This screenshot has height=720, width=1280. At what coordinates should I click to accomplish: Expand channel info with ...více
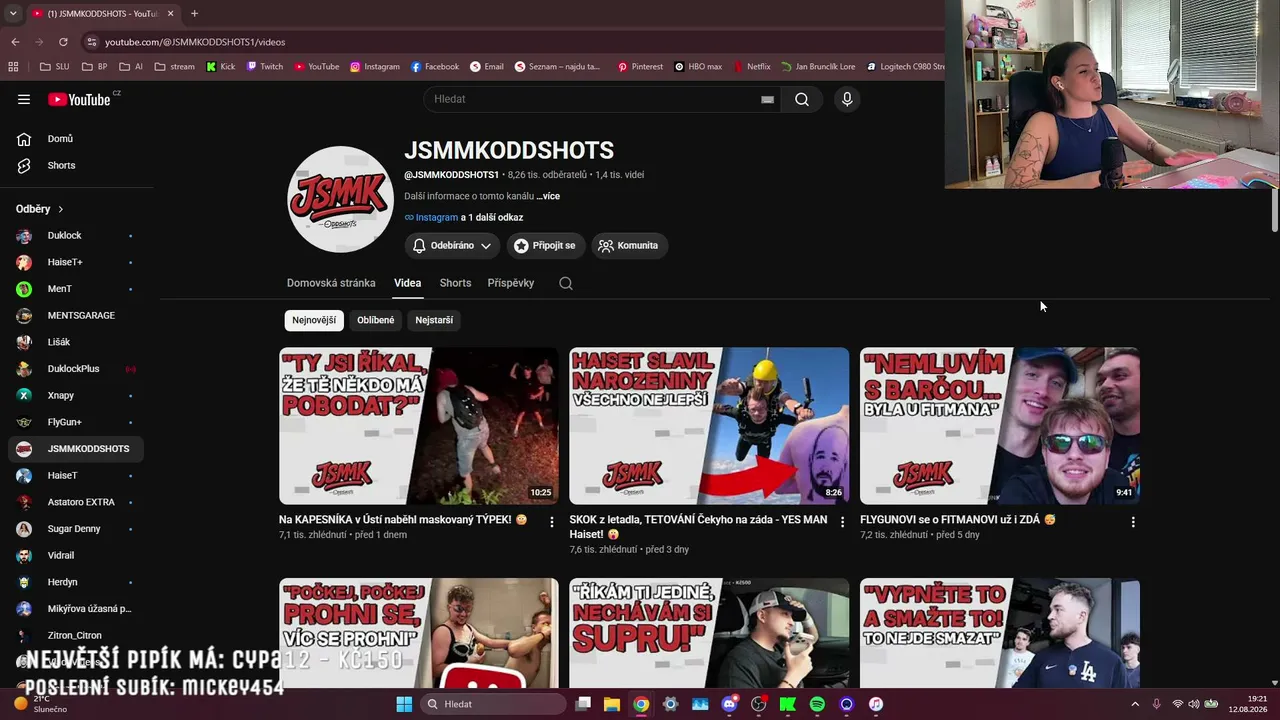[548, 196]
